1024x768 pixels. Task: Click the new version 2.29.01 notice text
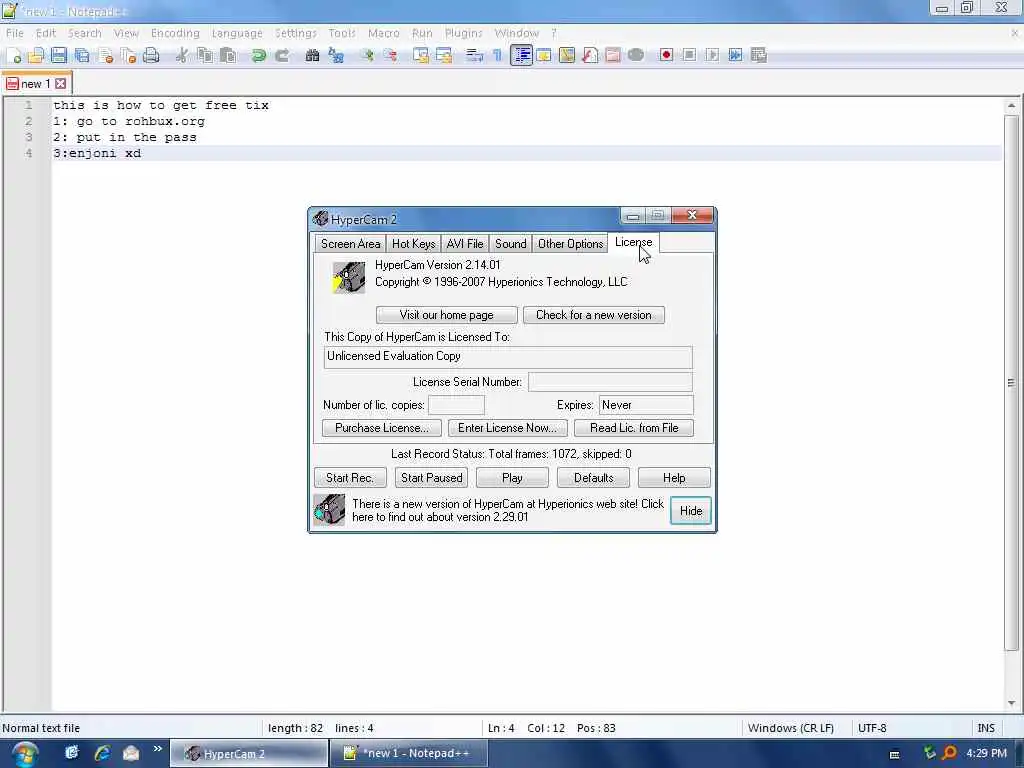507,510
